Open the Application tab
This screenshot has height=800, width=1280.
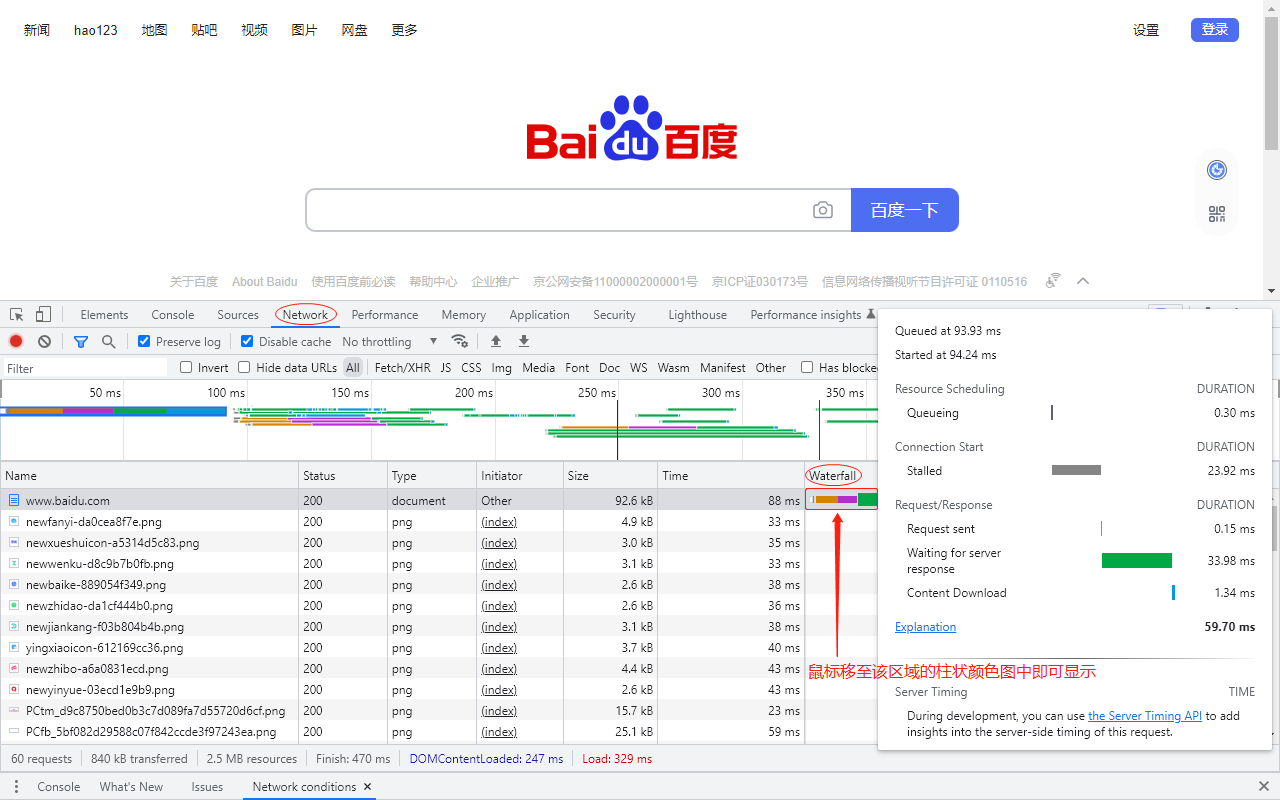click(x=539, y=314)
